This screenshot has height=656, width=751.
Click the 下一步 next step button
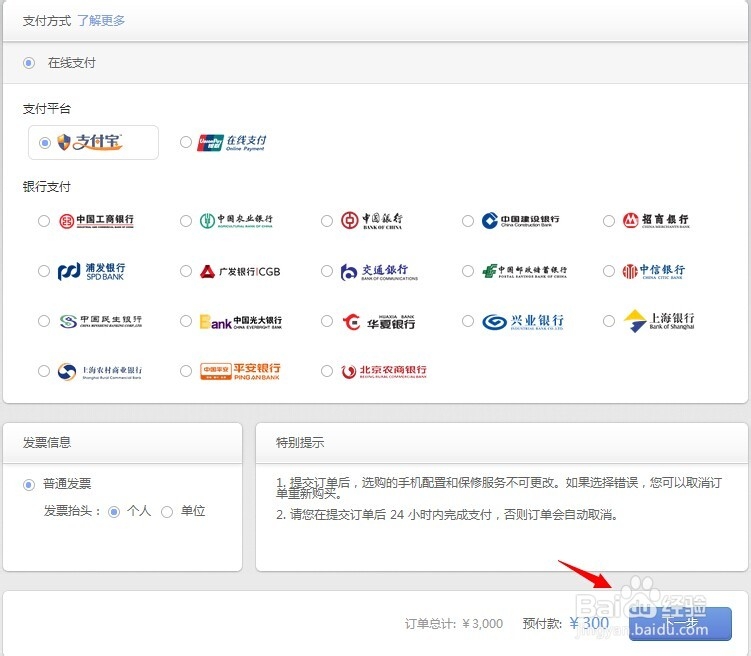[680, 623]
